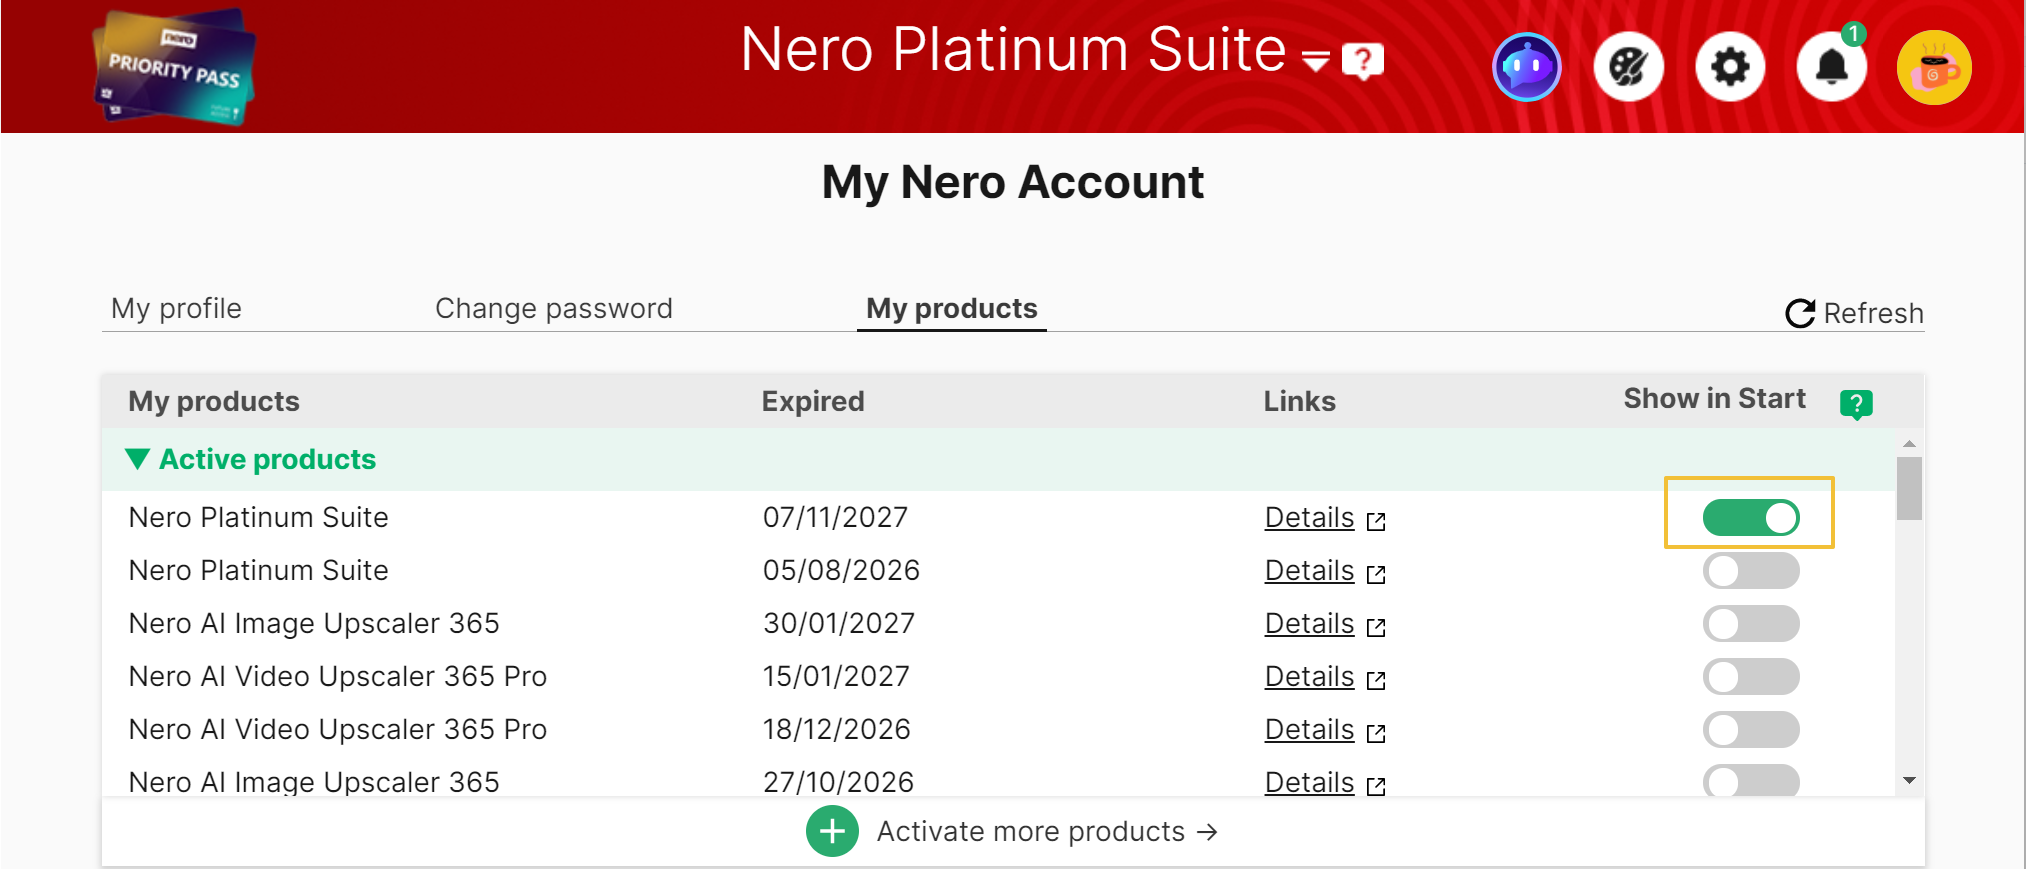Click the My products column header

(x=214, y=401)
